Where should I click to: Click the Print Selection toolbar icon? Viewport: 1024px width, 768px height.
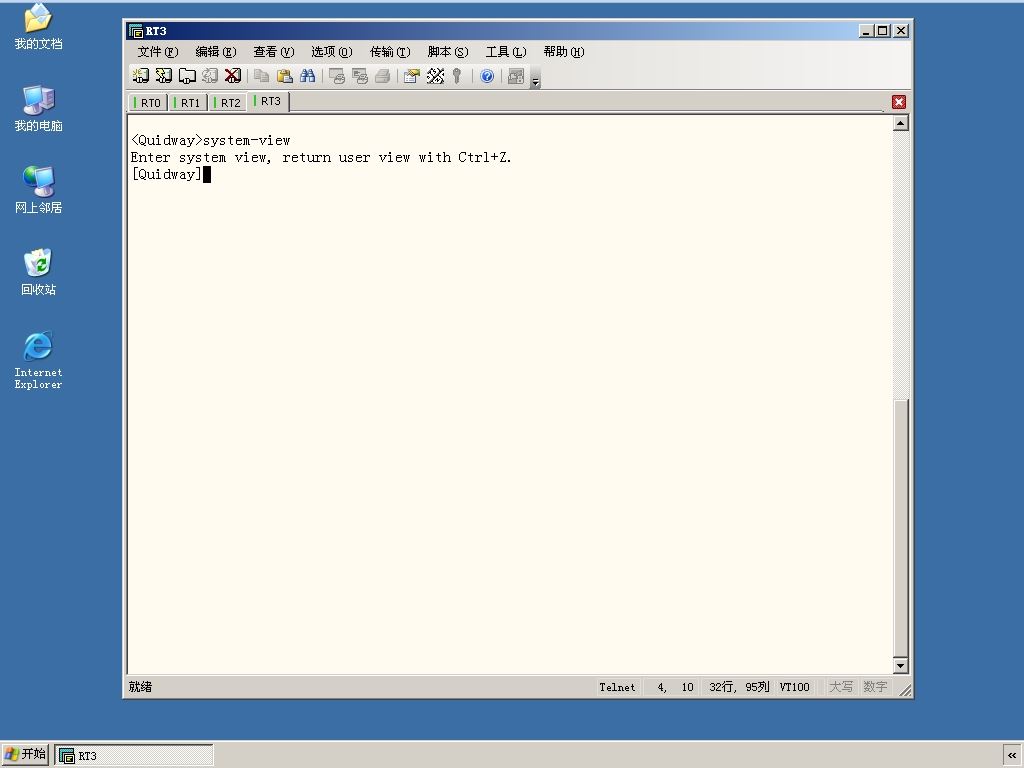pos(360,76)
